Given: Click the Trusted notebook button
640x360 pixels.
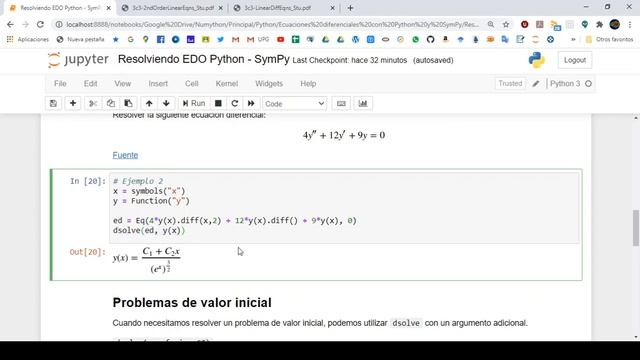Looking at the screenshot, I should click(x=510, y=83).
